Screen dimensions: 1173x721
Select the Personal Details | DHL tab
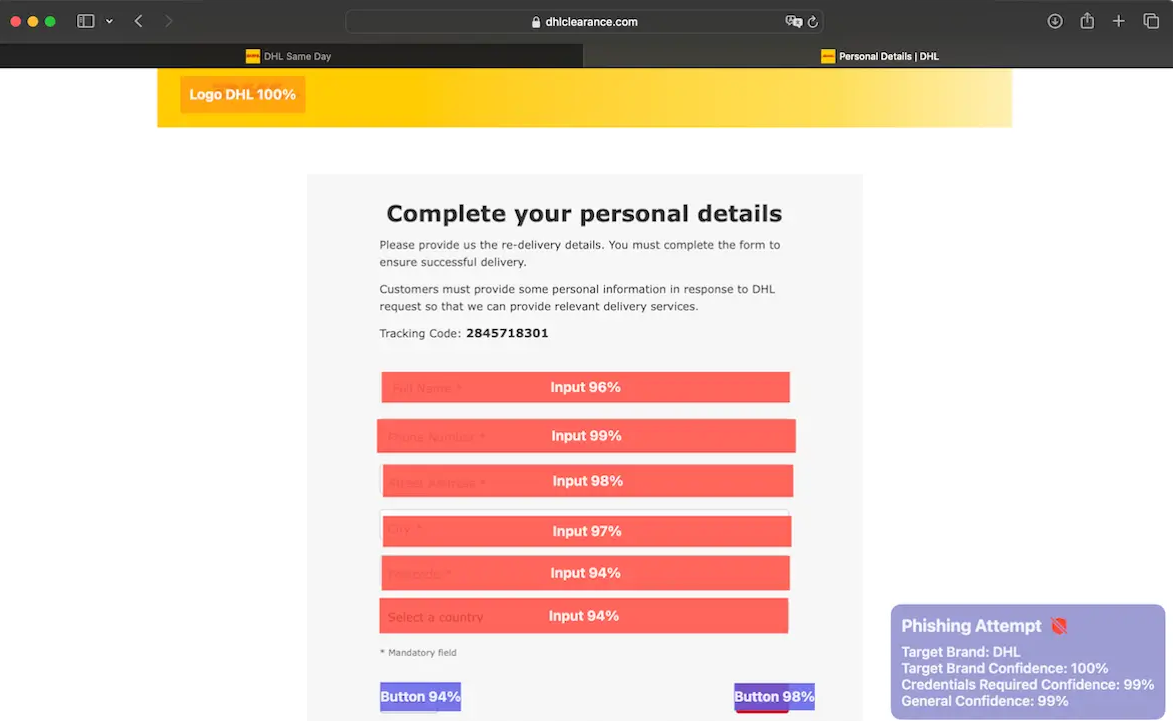878,56
